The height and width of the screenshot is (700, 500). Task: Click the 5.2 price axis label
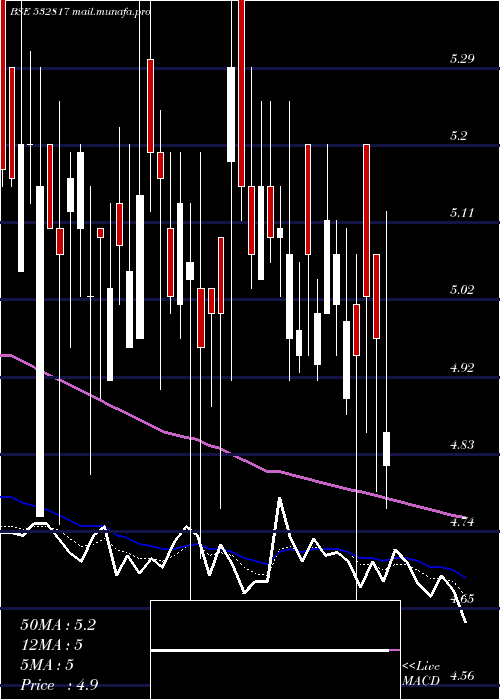coord(459,135)
